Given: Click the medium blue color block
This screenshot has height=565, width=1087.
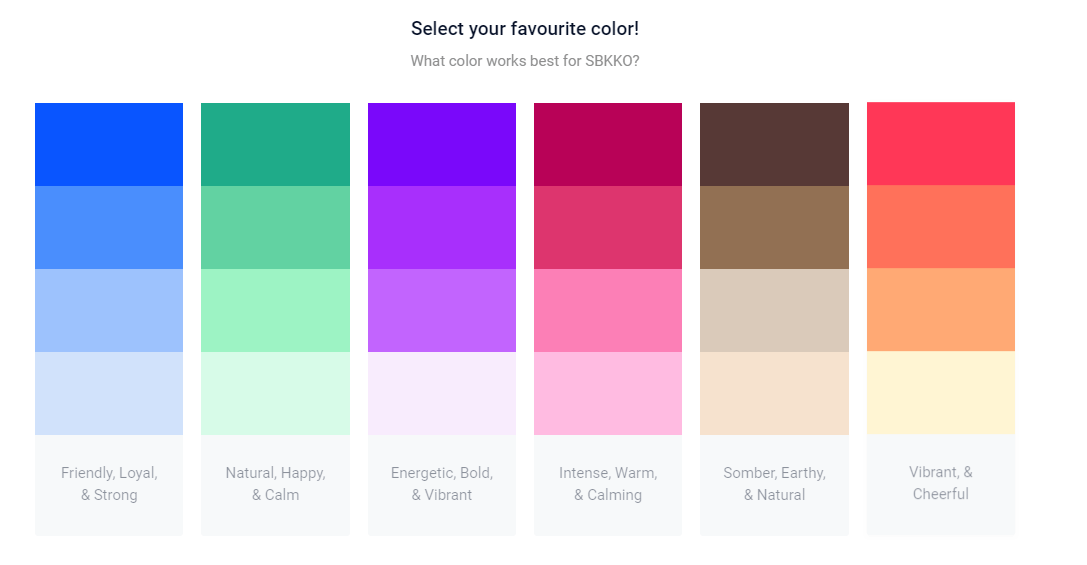Looking at the screenshot, I should [109, 227].
